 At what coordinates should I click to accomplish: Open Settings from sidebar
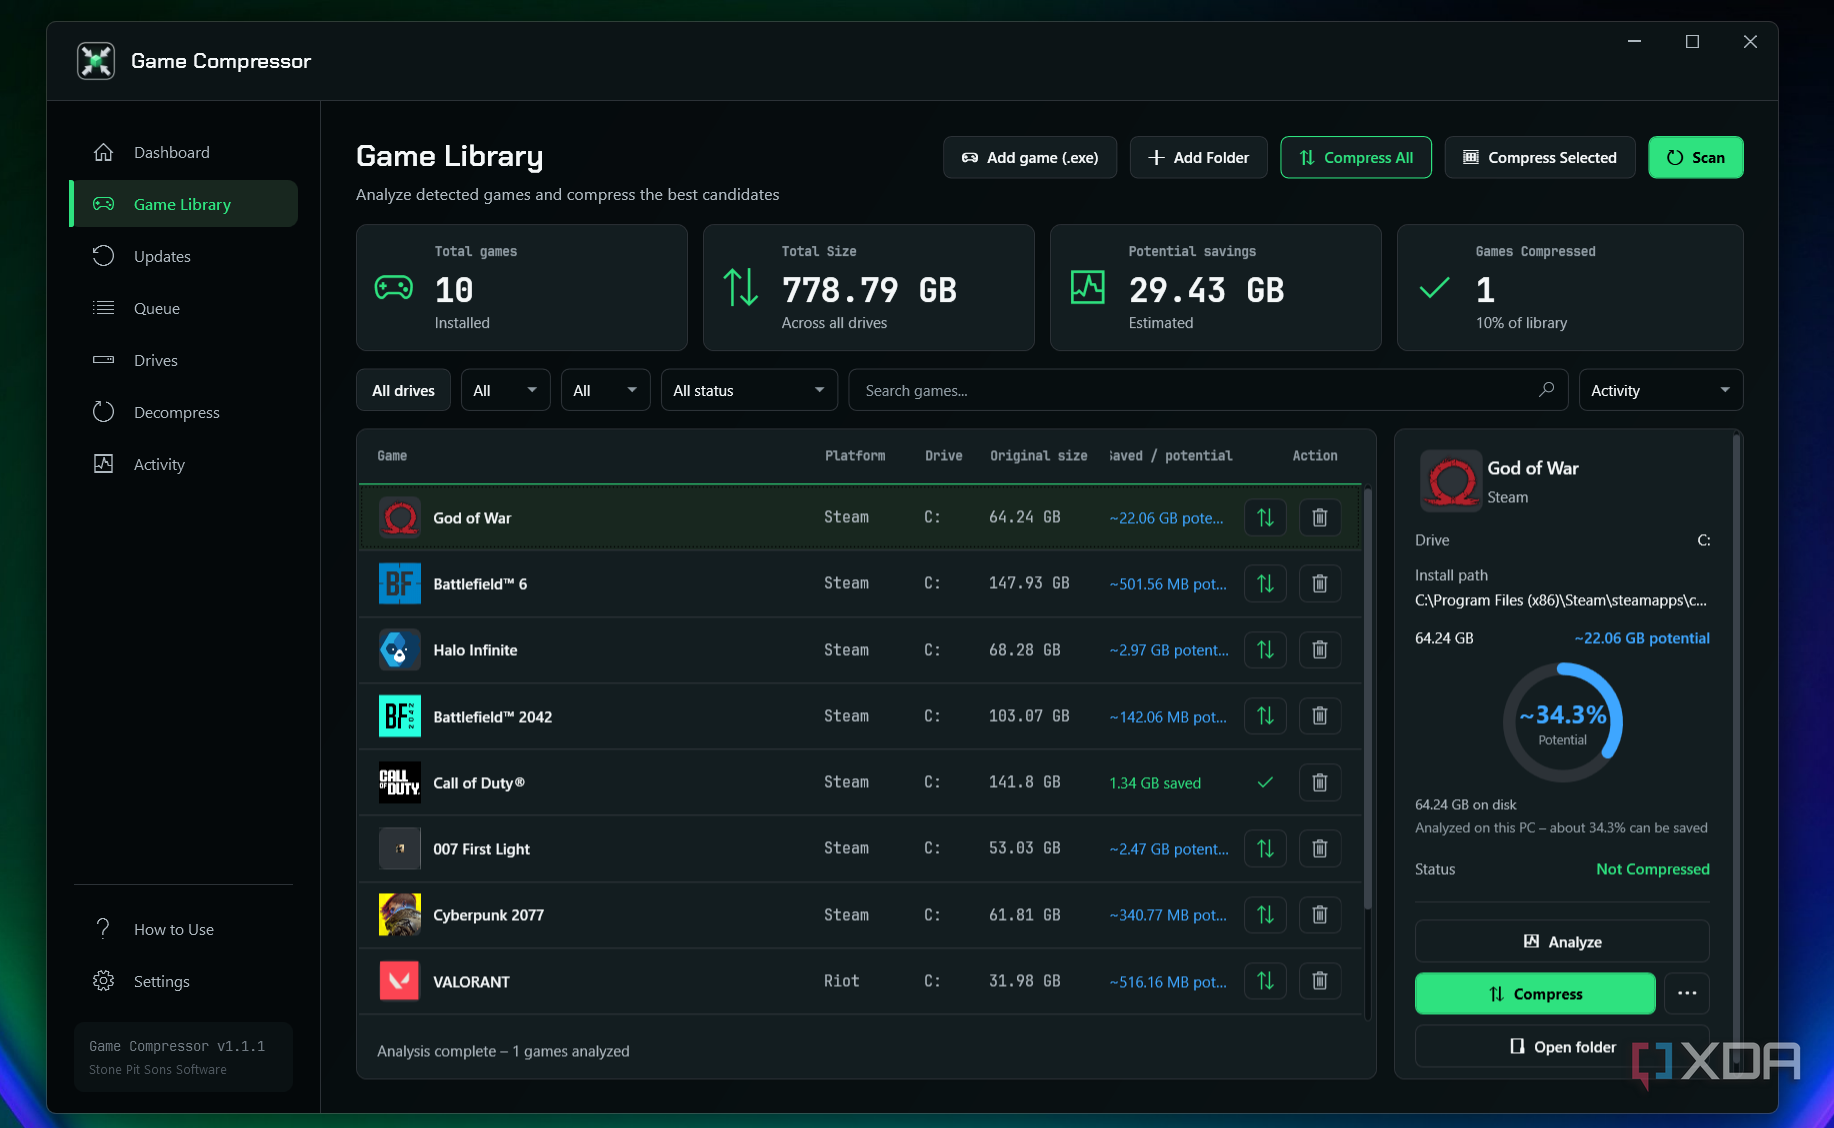tap(184, 981)
